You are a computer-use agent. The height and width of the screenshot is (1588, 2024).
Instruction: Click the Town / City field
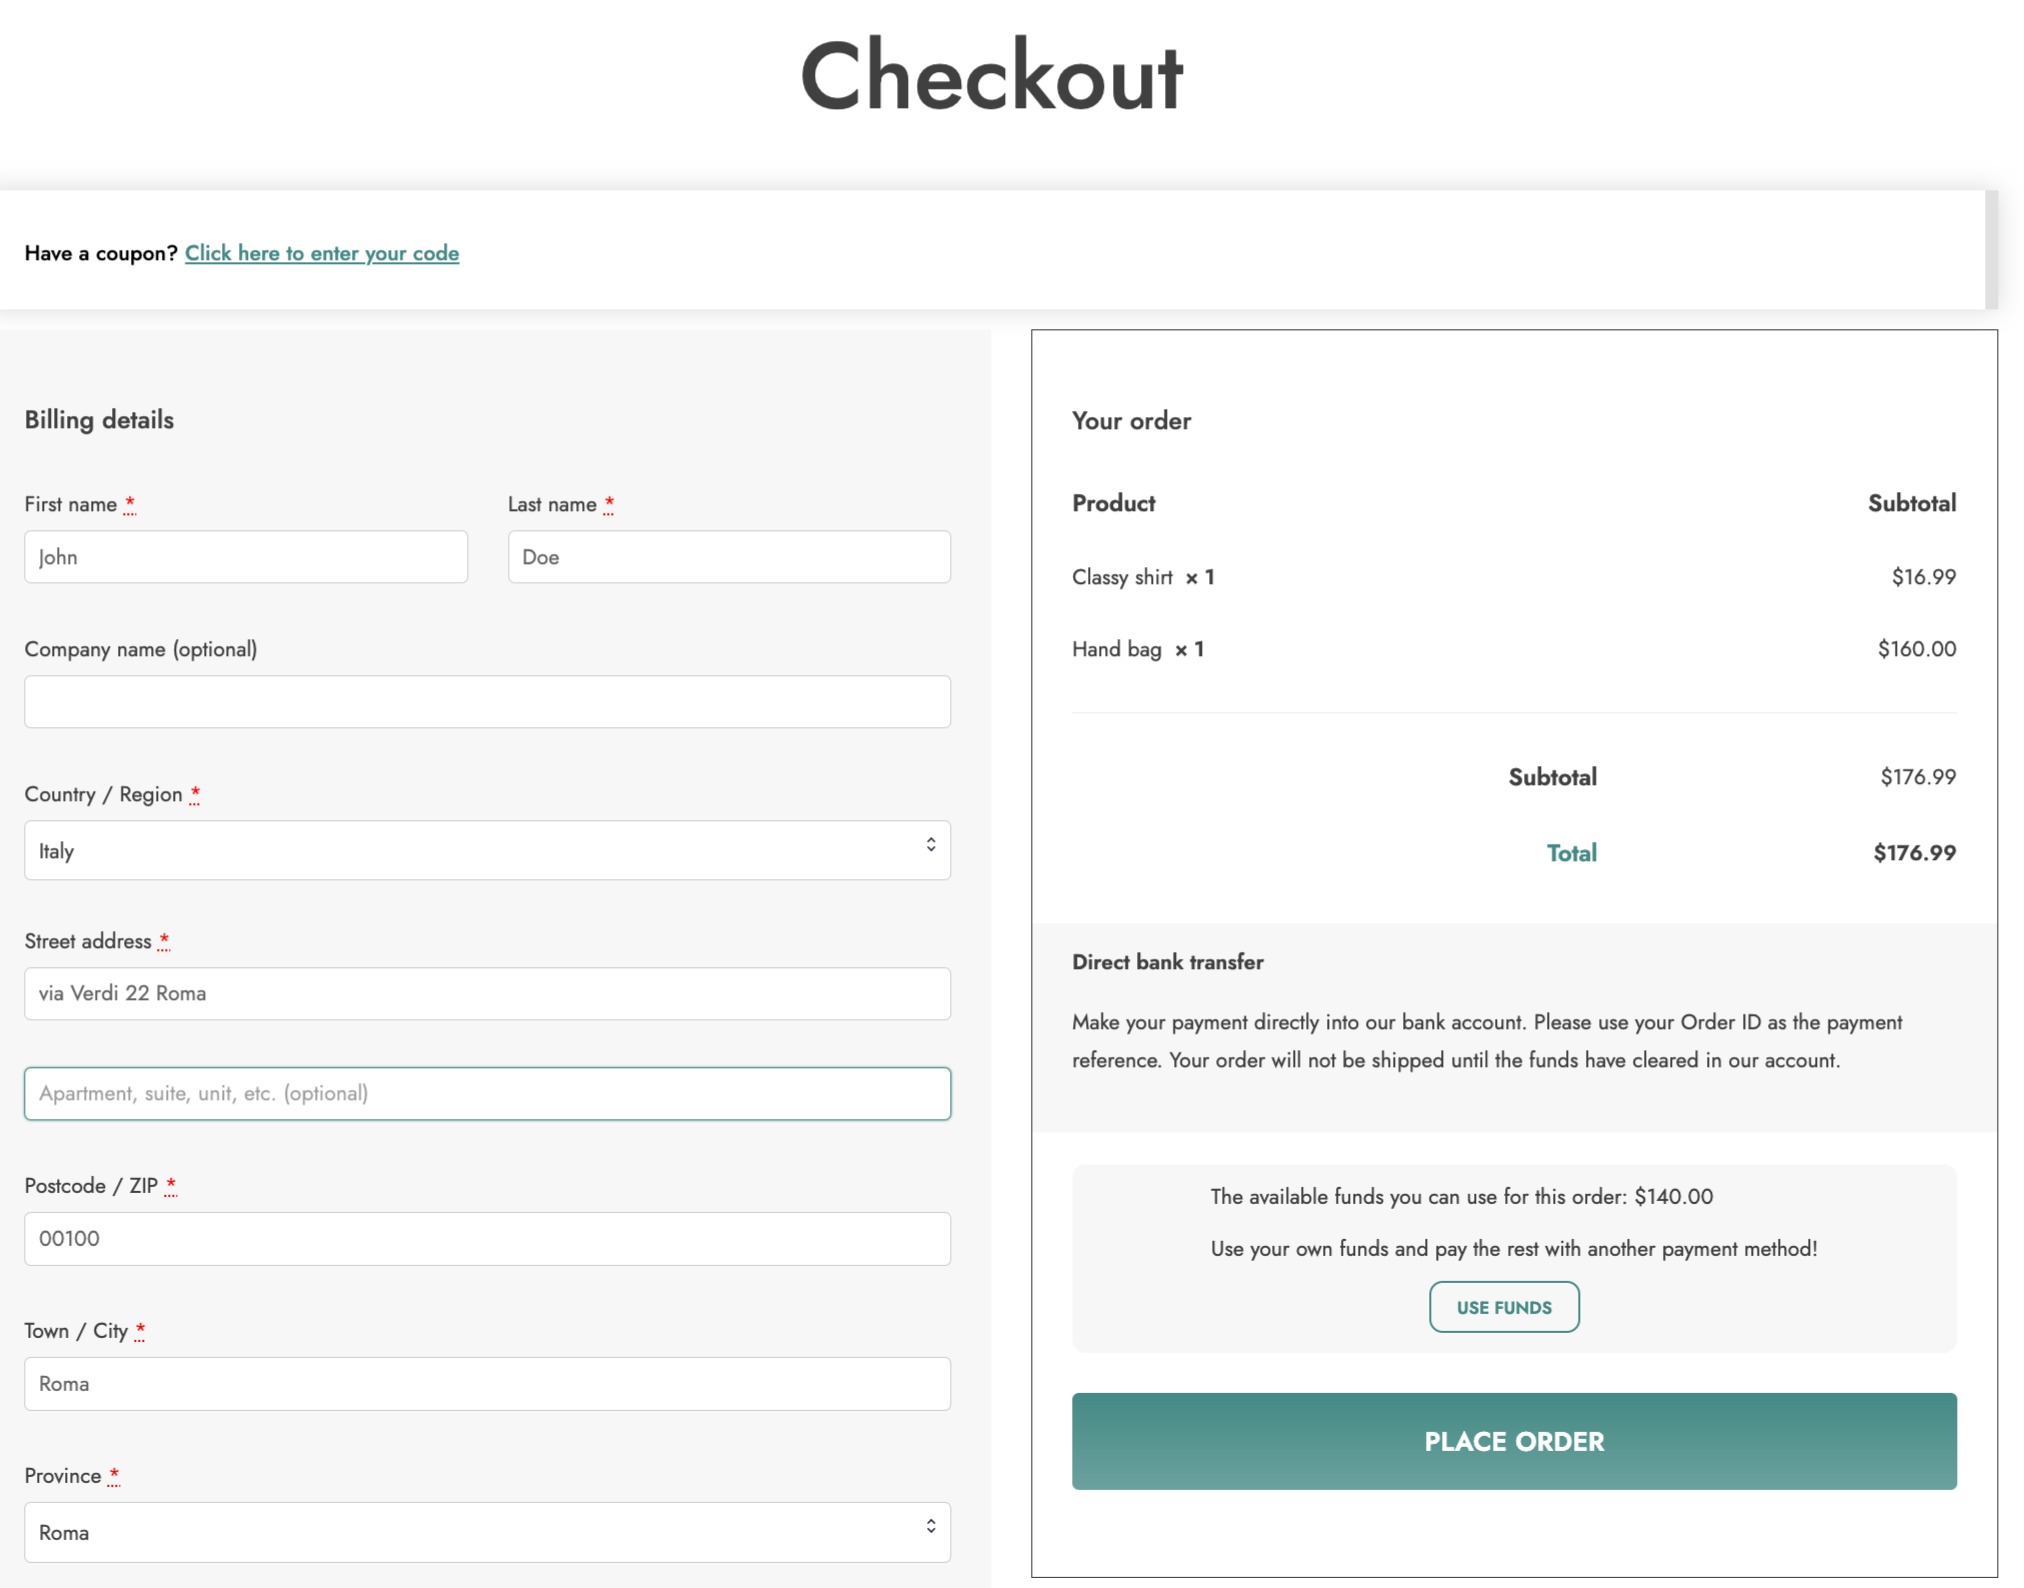(487, 1384)
